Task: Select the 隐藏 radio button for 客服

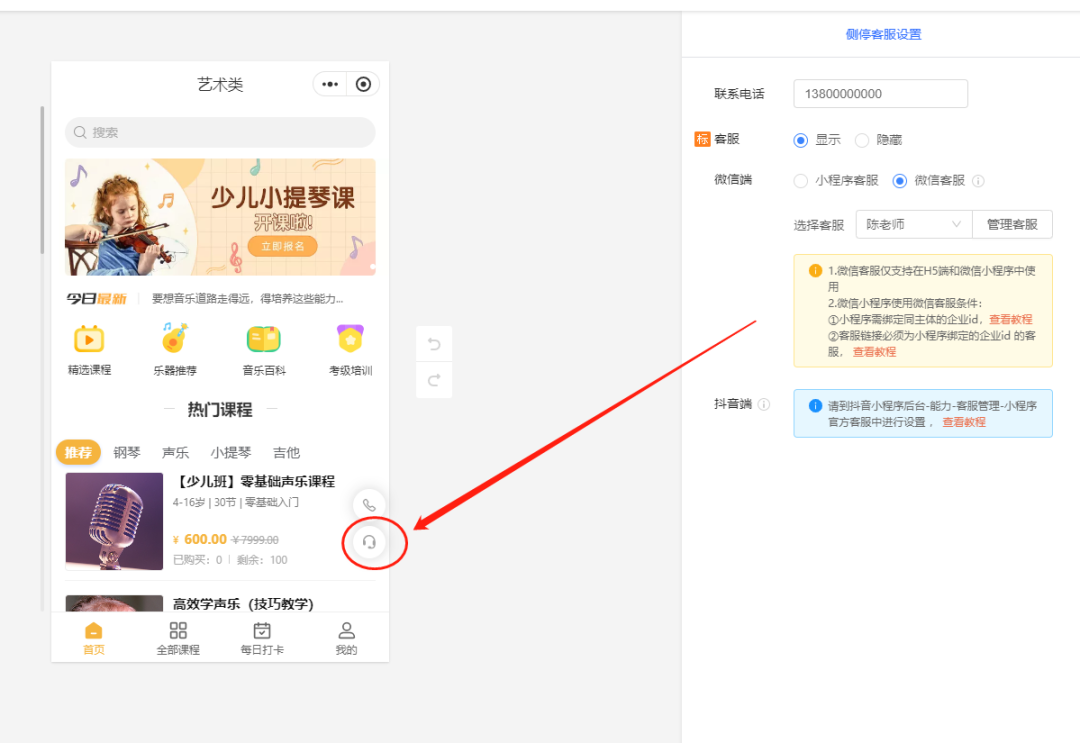Action: [860, 140]
